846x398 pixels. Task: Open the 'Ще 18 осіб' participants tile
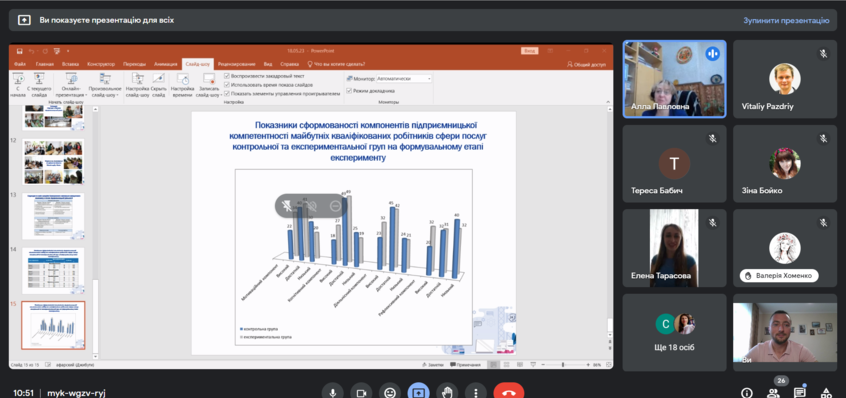[674, 332]
